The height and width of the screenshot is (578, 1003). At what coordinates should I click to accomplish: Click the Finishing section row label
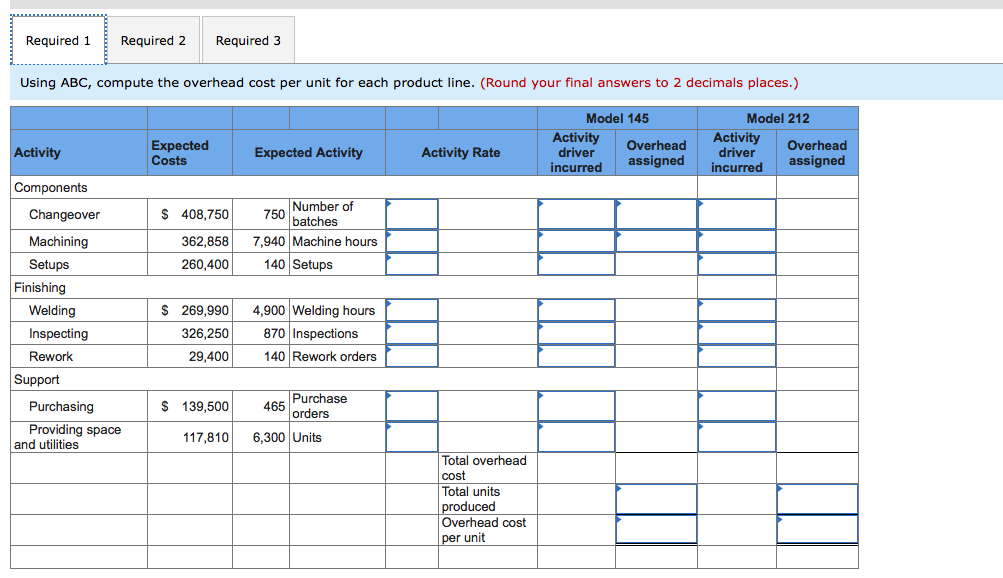(40, 287)
